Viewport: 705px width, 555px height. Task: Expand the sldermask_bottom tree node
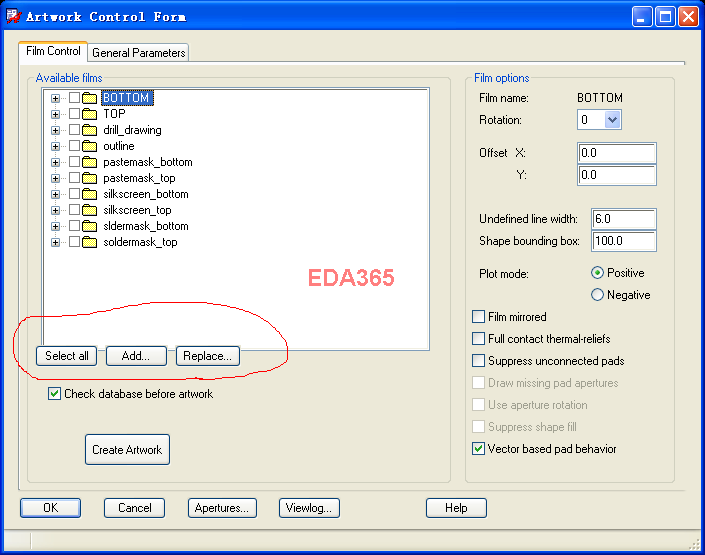55,226
